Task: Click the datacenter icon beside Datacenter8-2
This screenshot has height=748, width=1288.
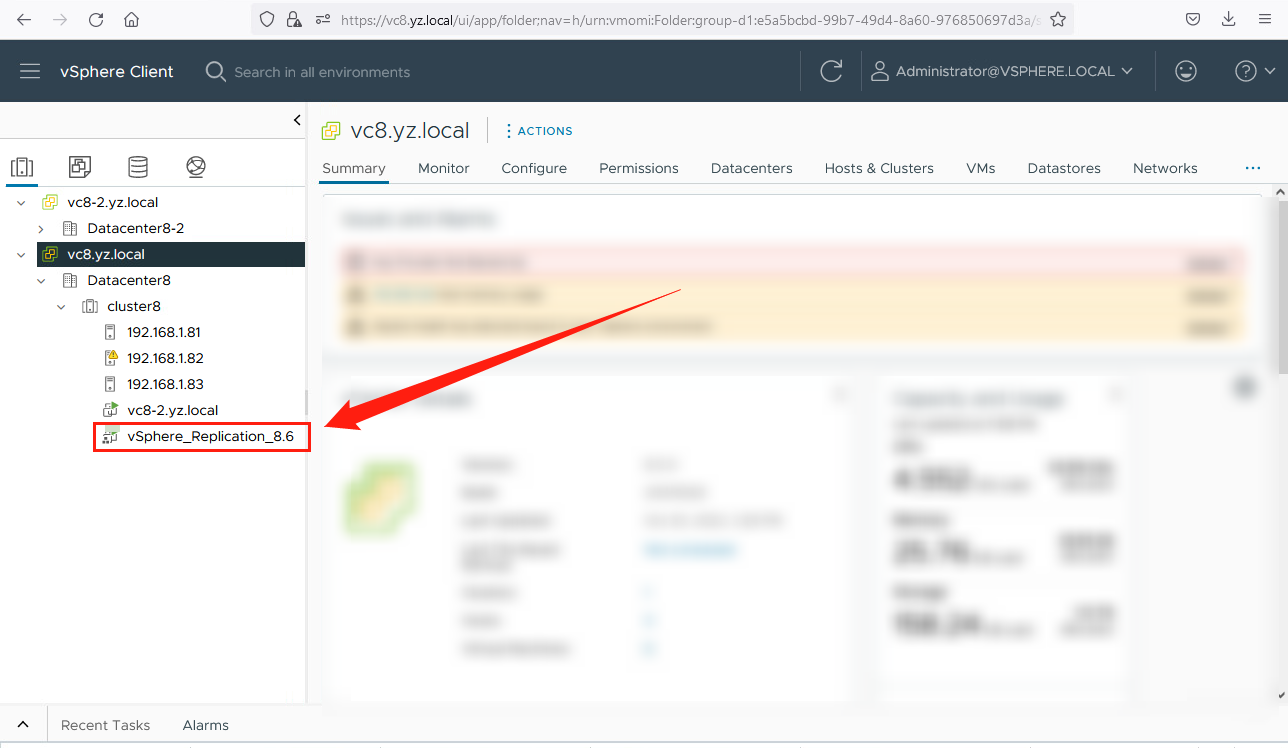Action: (69, 228)
